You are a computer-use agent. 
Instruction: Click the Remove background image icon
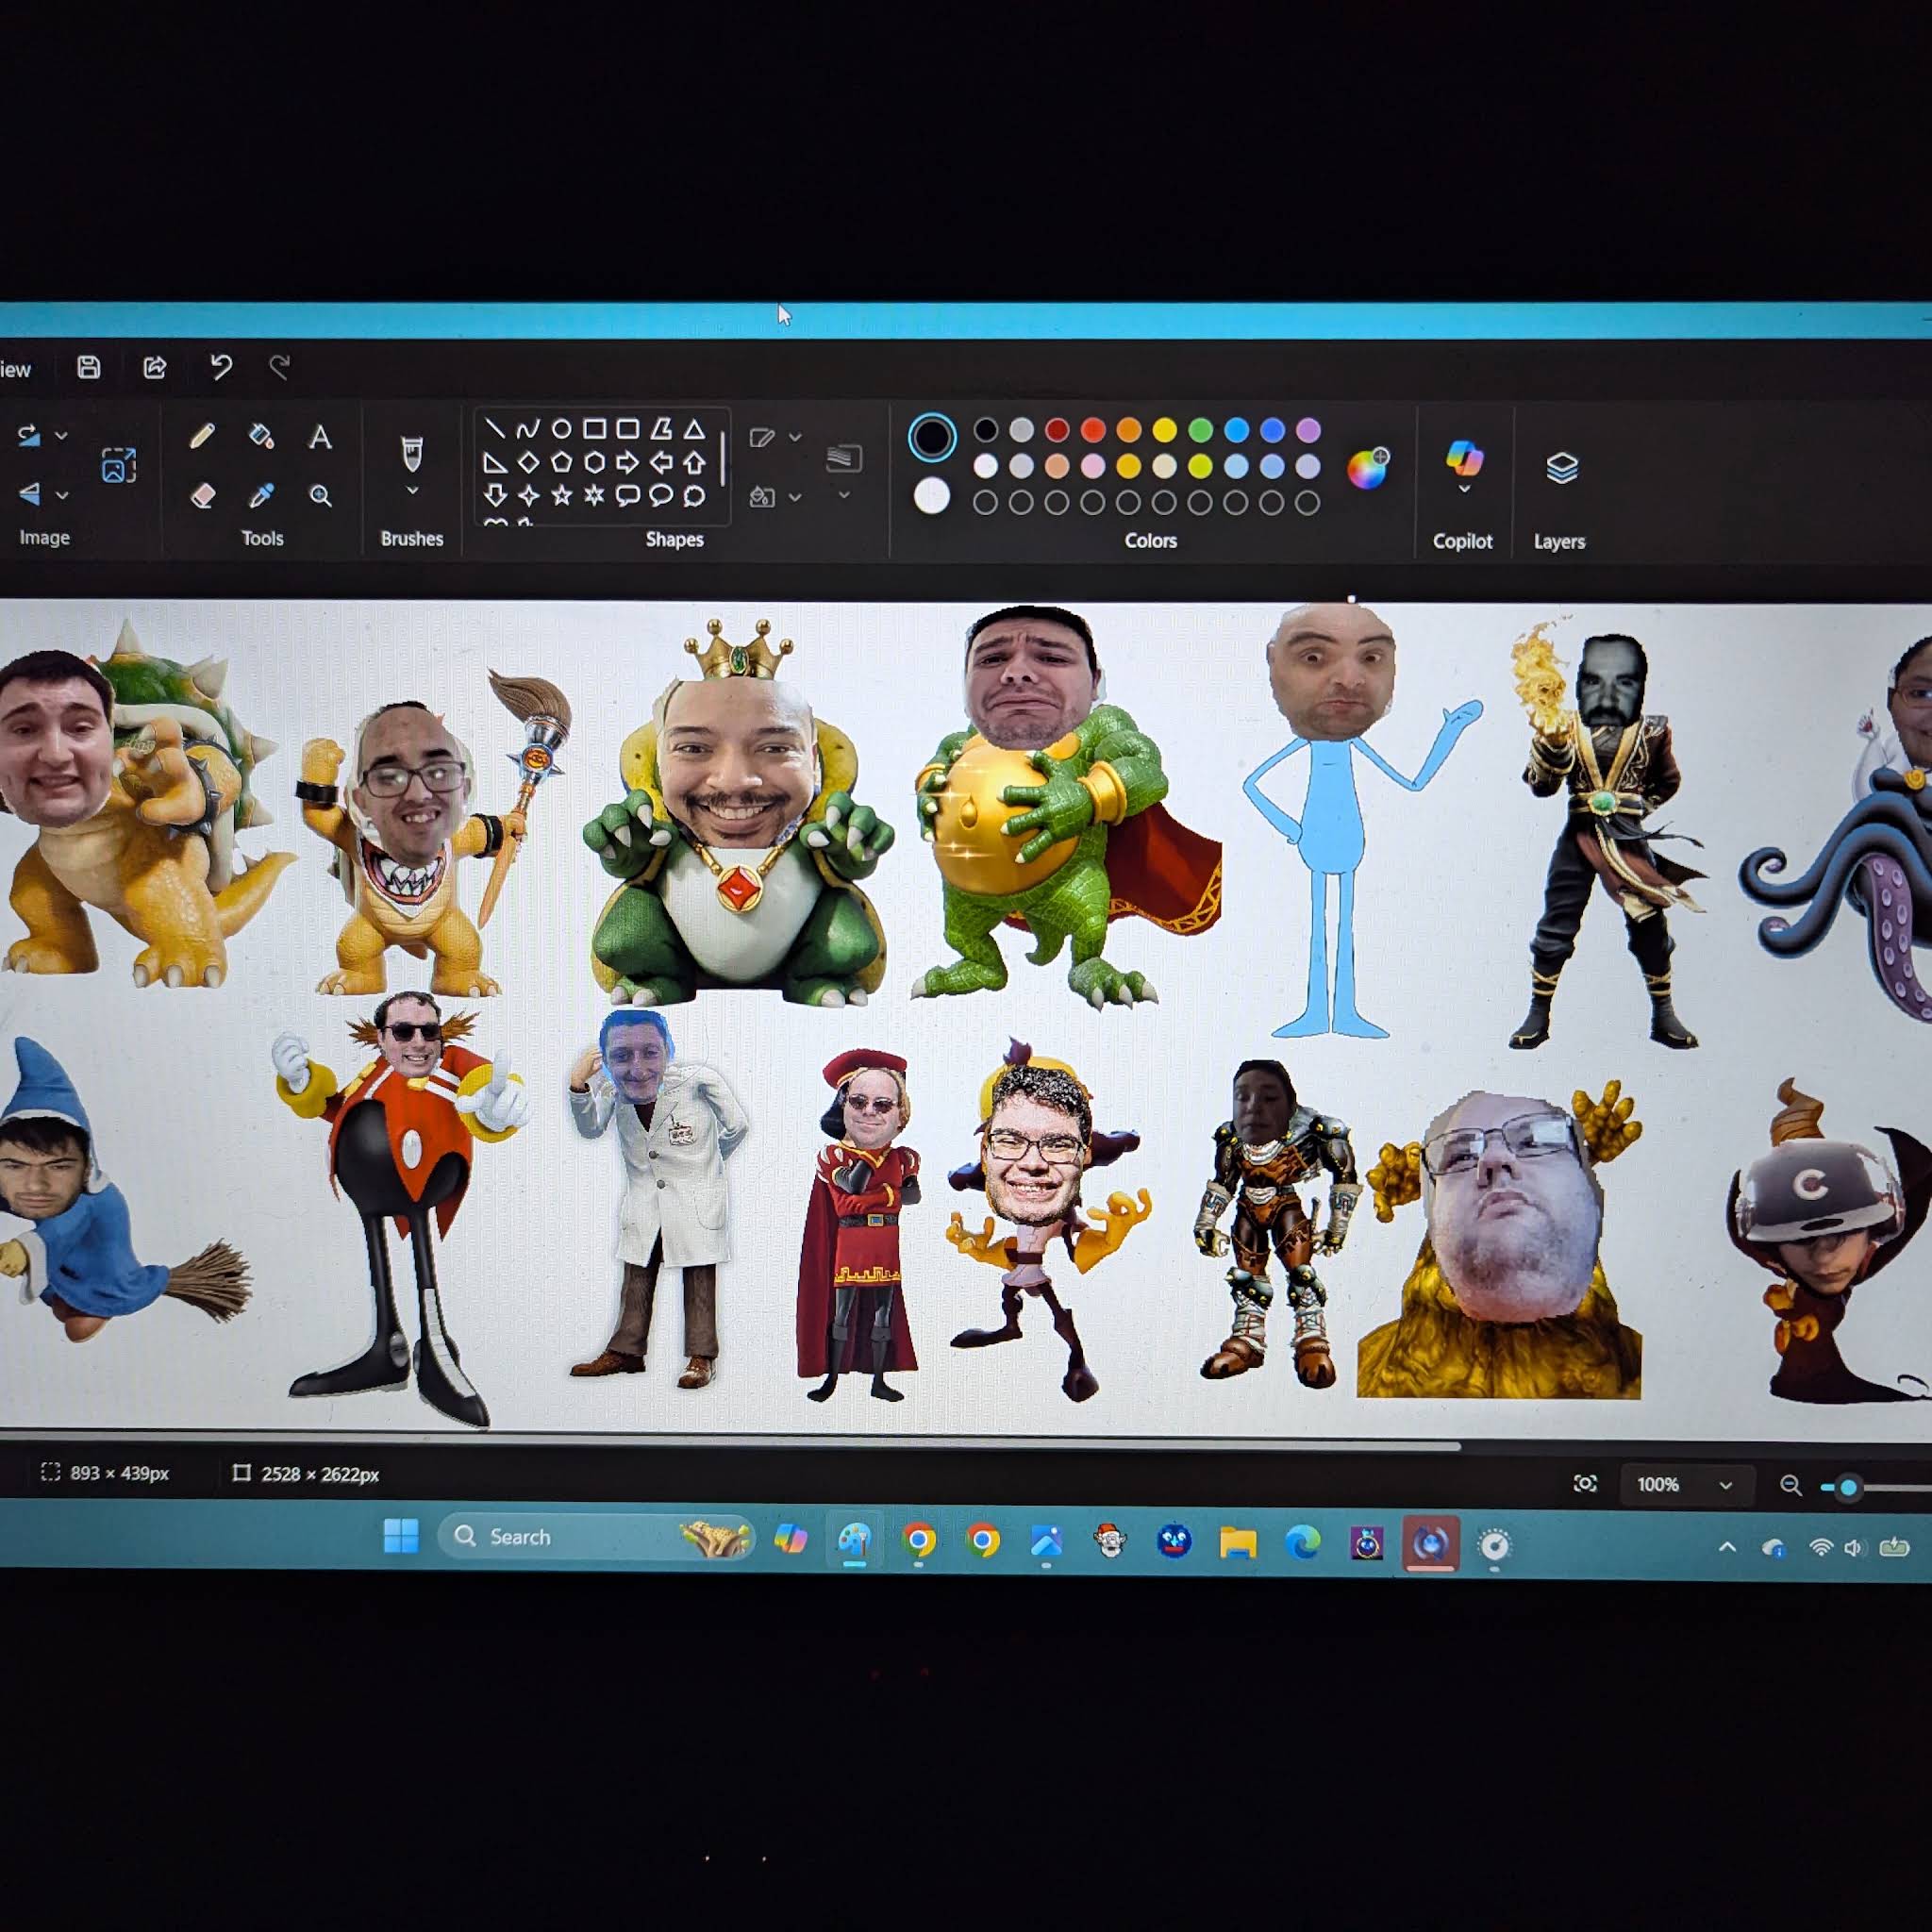coord(119,466)
